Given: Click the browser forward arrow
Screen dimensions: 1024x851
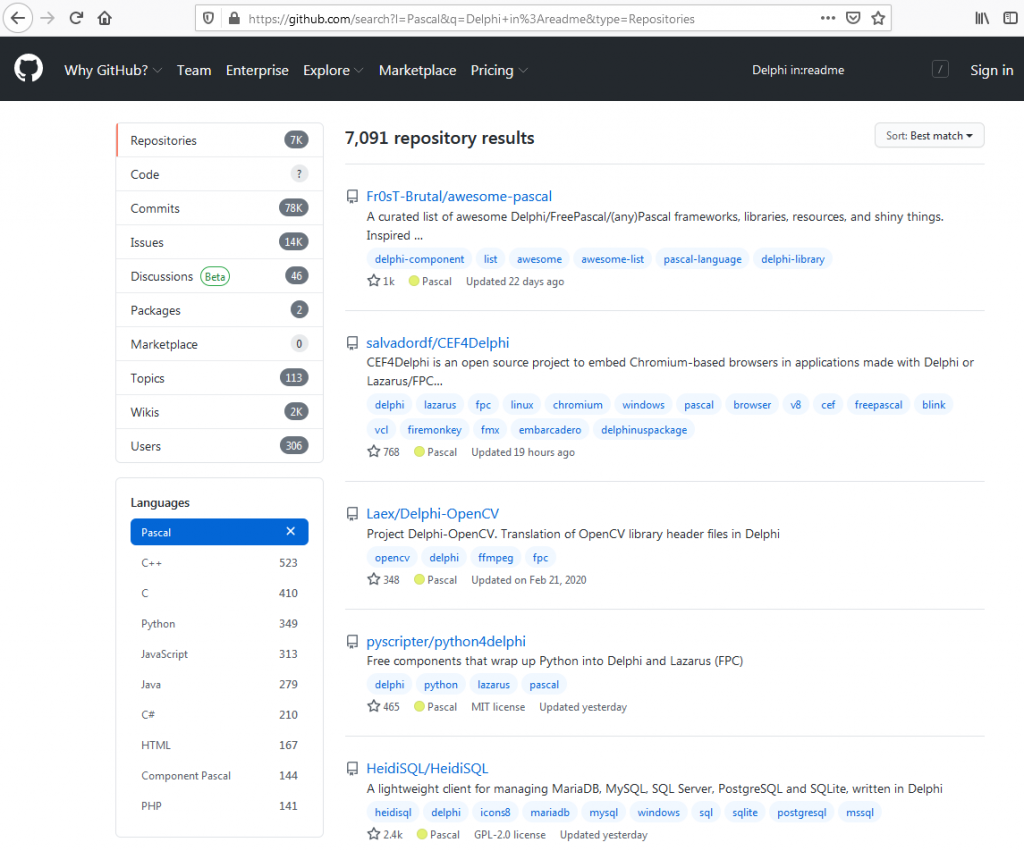Looking at the screenshot, I should (48, 18).
